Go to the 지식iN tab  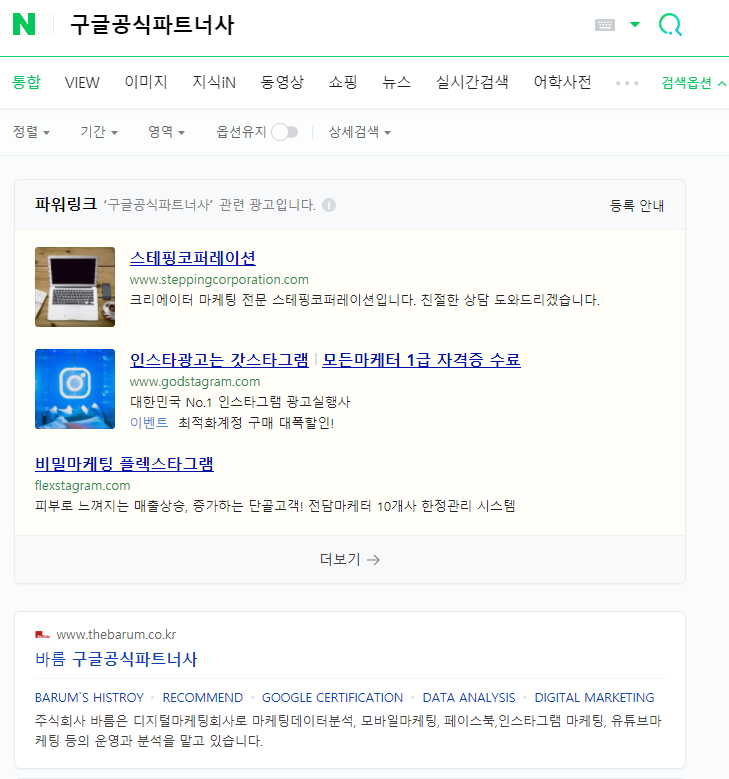(x=214, y=82)
